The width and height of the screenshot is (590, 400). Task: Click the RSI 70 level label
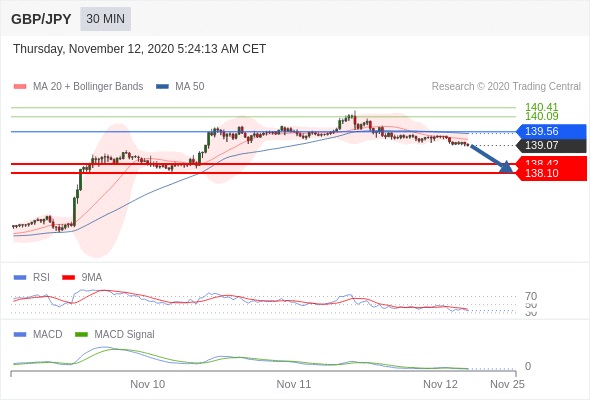(531, 296)
